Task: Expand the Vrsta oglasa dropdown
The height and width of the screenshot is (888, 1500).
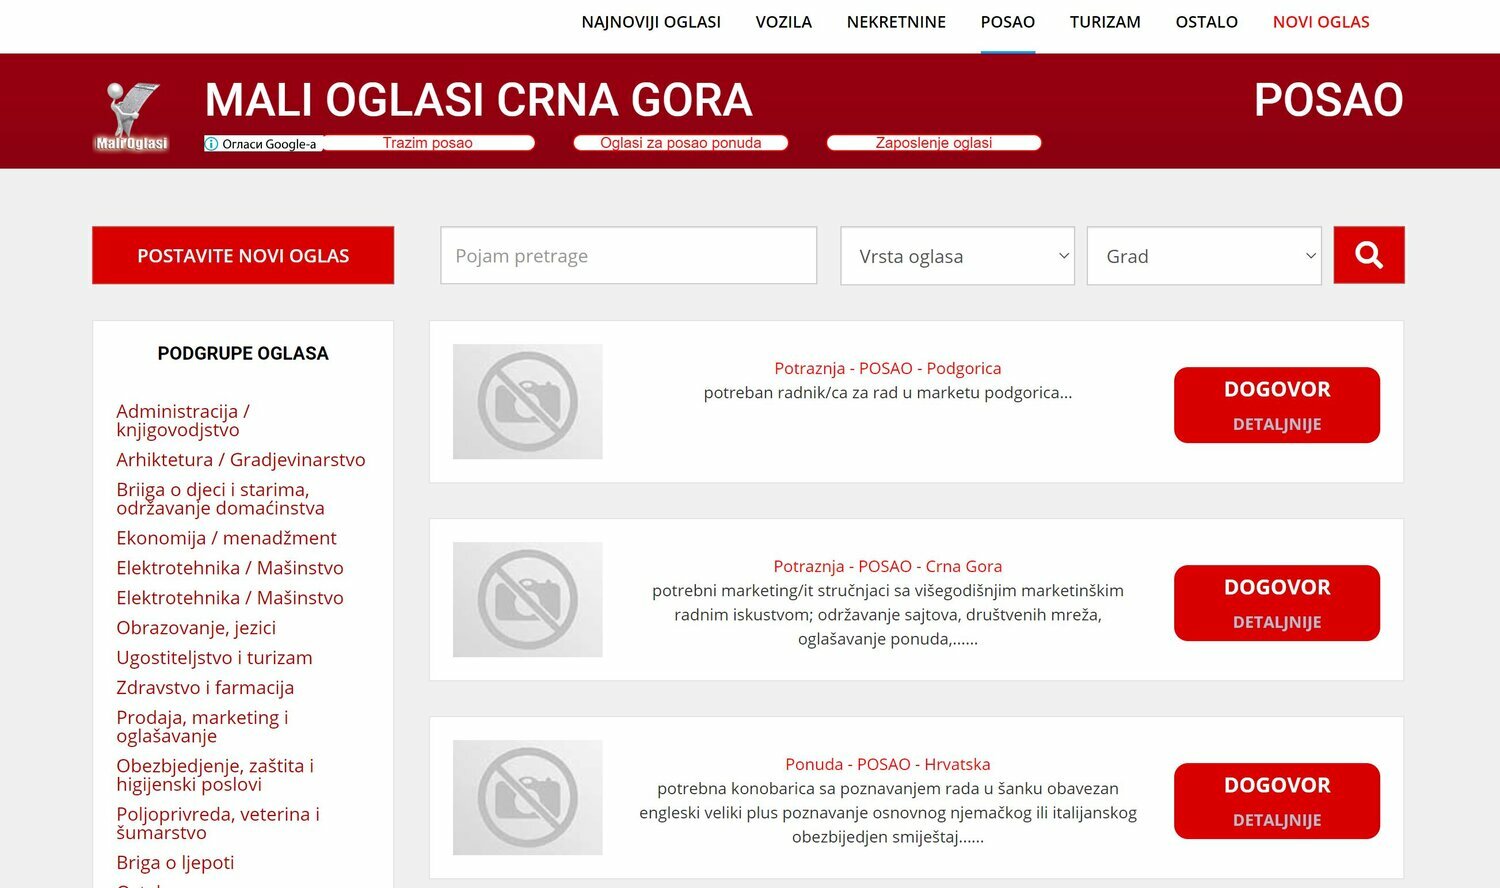Action: click(x=958, y=256)
